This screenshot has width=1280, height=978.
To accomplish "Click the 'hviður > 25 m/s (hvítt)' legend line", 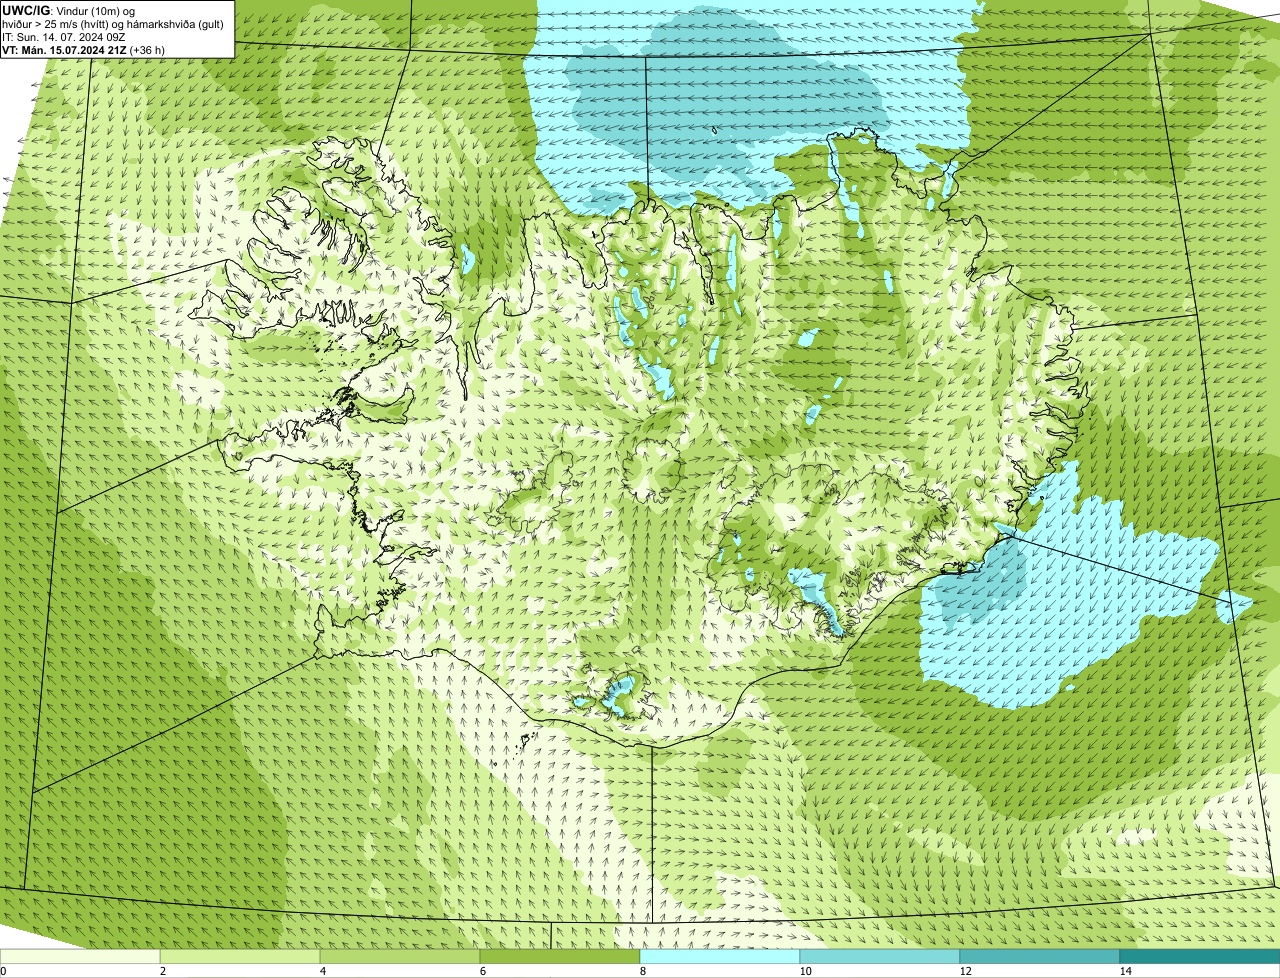I will tap(113, 24).
